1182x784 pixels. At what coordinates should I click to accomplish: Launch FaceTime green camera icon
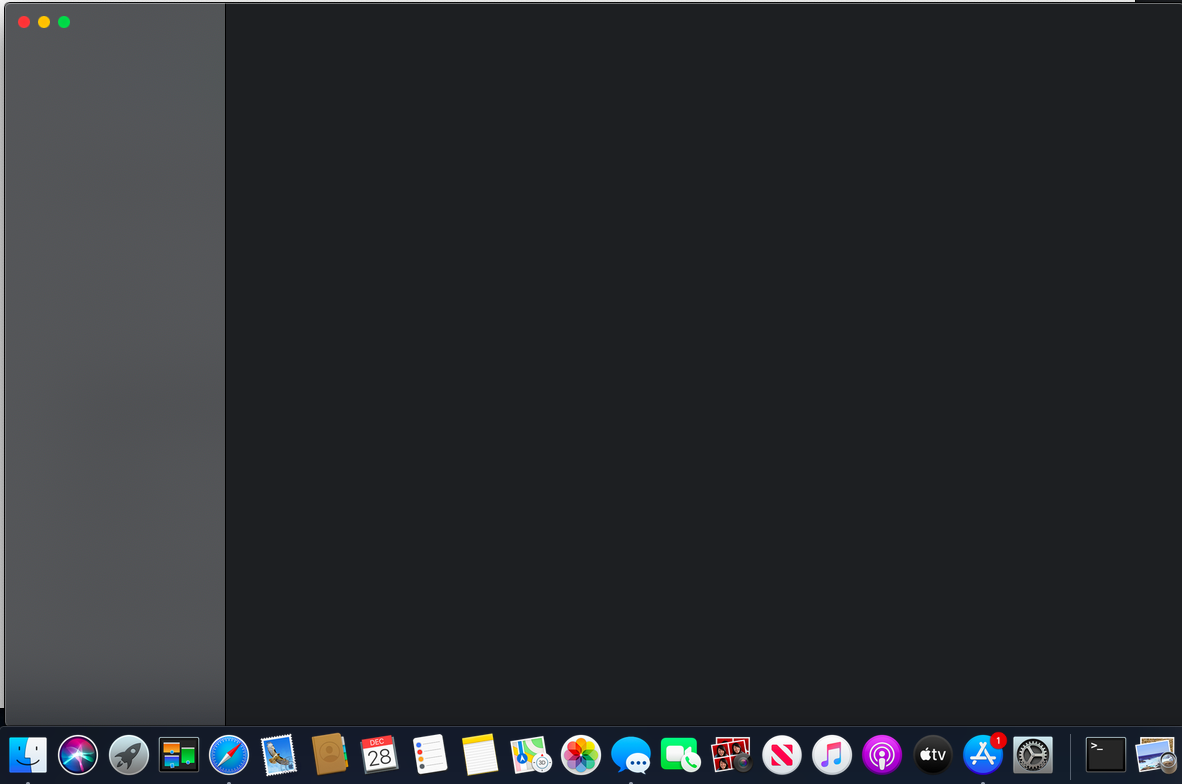click(681, 755)
